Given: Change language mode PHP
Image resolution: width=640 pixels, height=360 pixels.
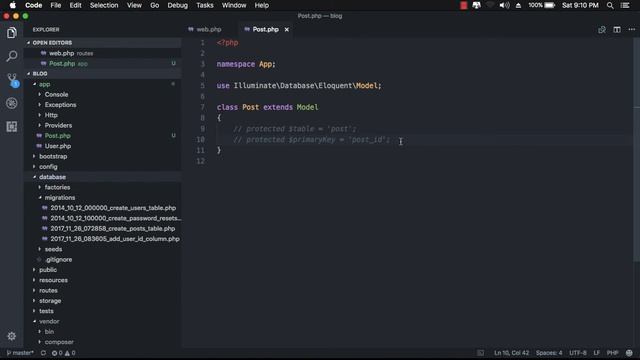Looking at the screenshot, I should point(612,353).
